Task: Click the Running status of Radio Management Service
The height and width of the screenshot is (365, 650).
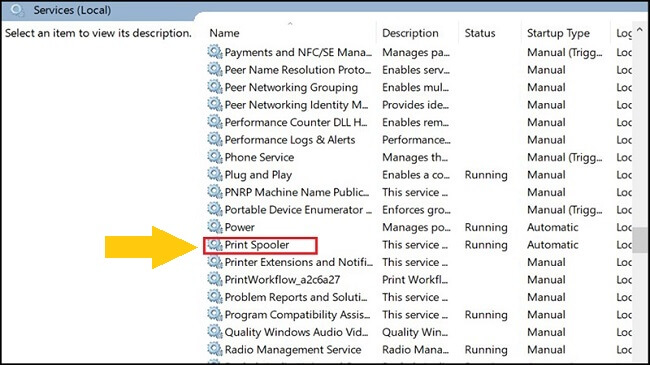Action: coord(486,350)
